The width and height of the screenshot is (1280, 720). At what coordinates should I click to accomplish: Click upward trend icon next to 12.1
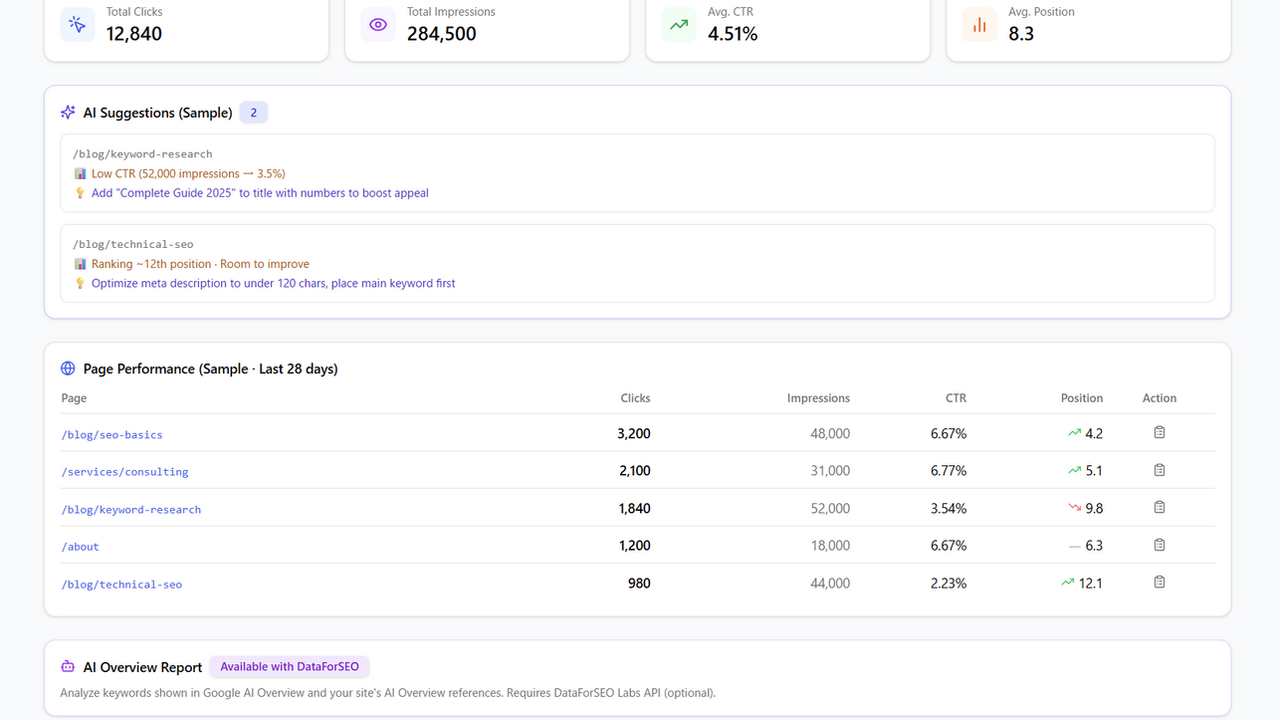tap(1068, 582)
